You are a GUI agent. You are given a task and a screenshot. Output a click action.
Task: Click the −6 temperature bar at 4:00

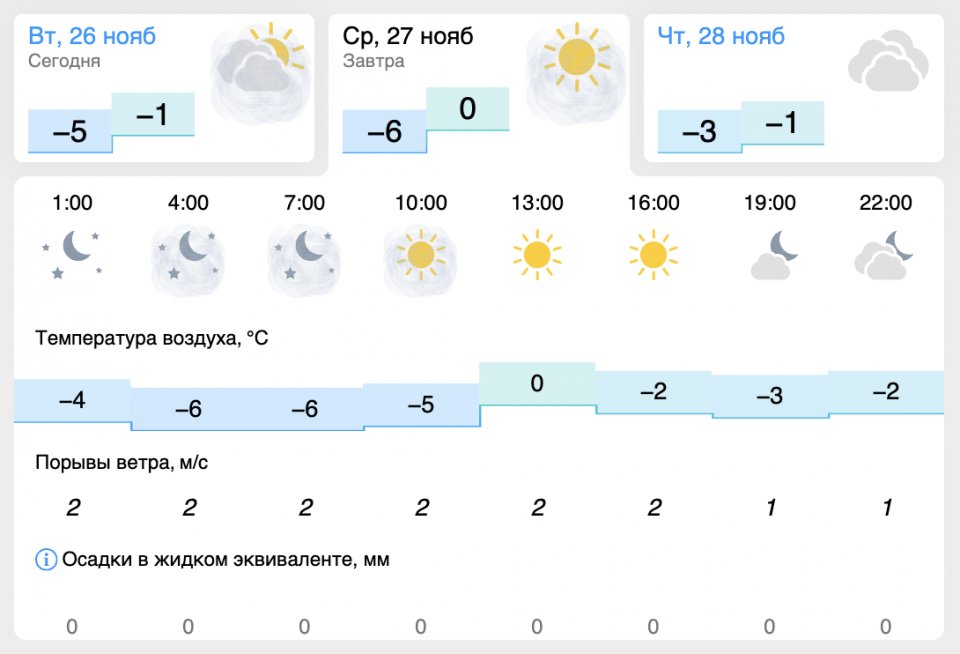click(x=188, y=409)
